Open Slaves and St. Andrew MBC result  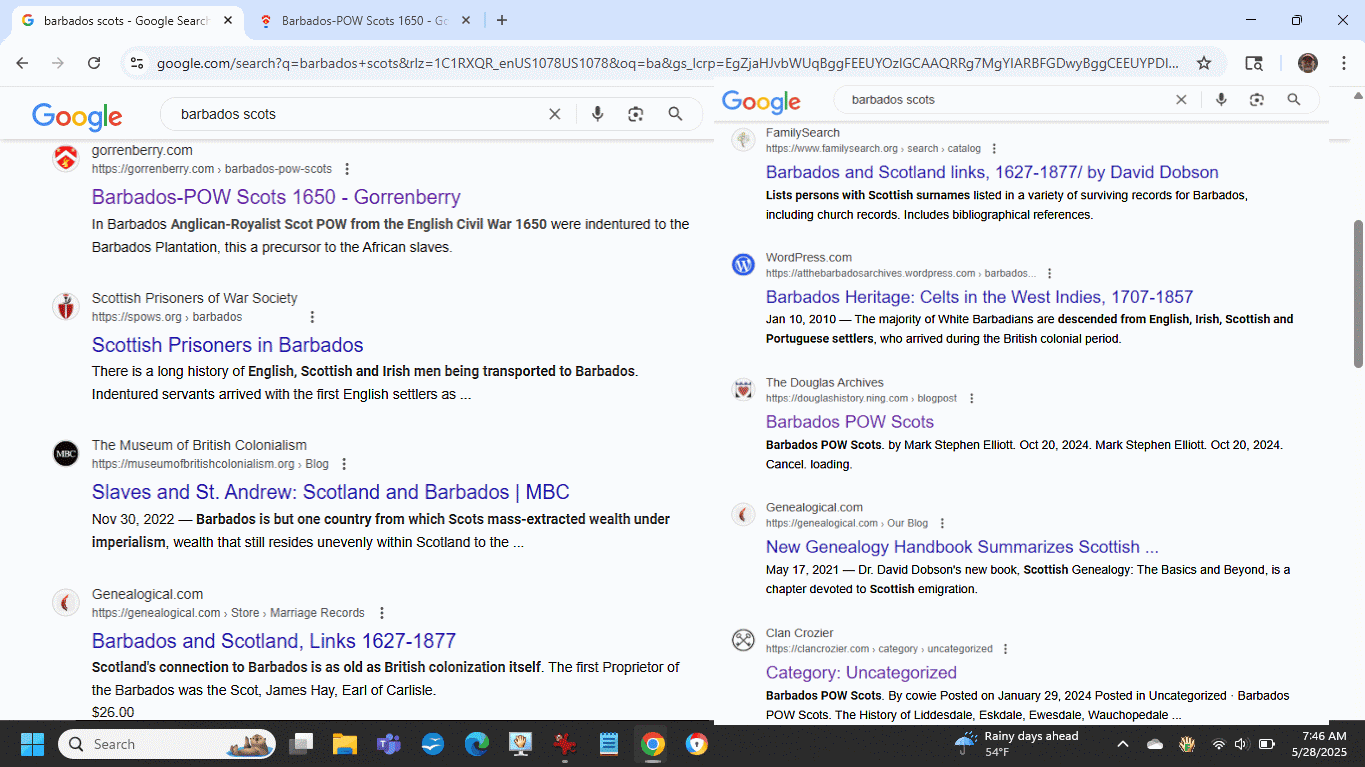click(330, 492)
